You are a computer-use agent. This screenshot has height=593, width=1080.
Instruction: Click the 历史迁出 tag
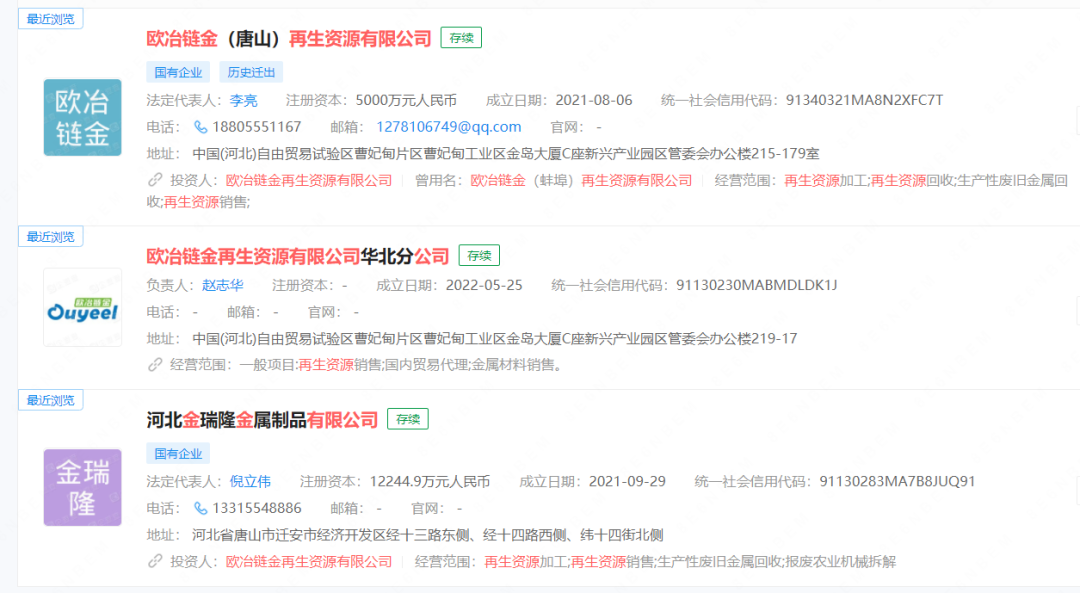click(251, 72)
